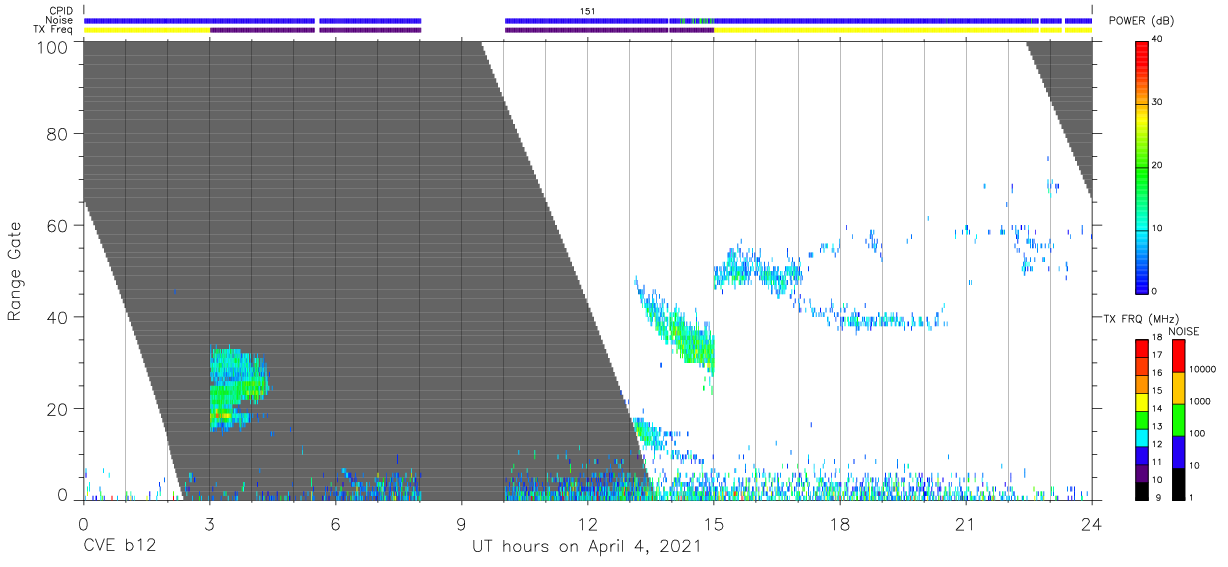The height and width of the screenshot is (567, 1228).
Task: Click the 24 hour tick on UT axis
Action: (1092, 523)
